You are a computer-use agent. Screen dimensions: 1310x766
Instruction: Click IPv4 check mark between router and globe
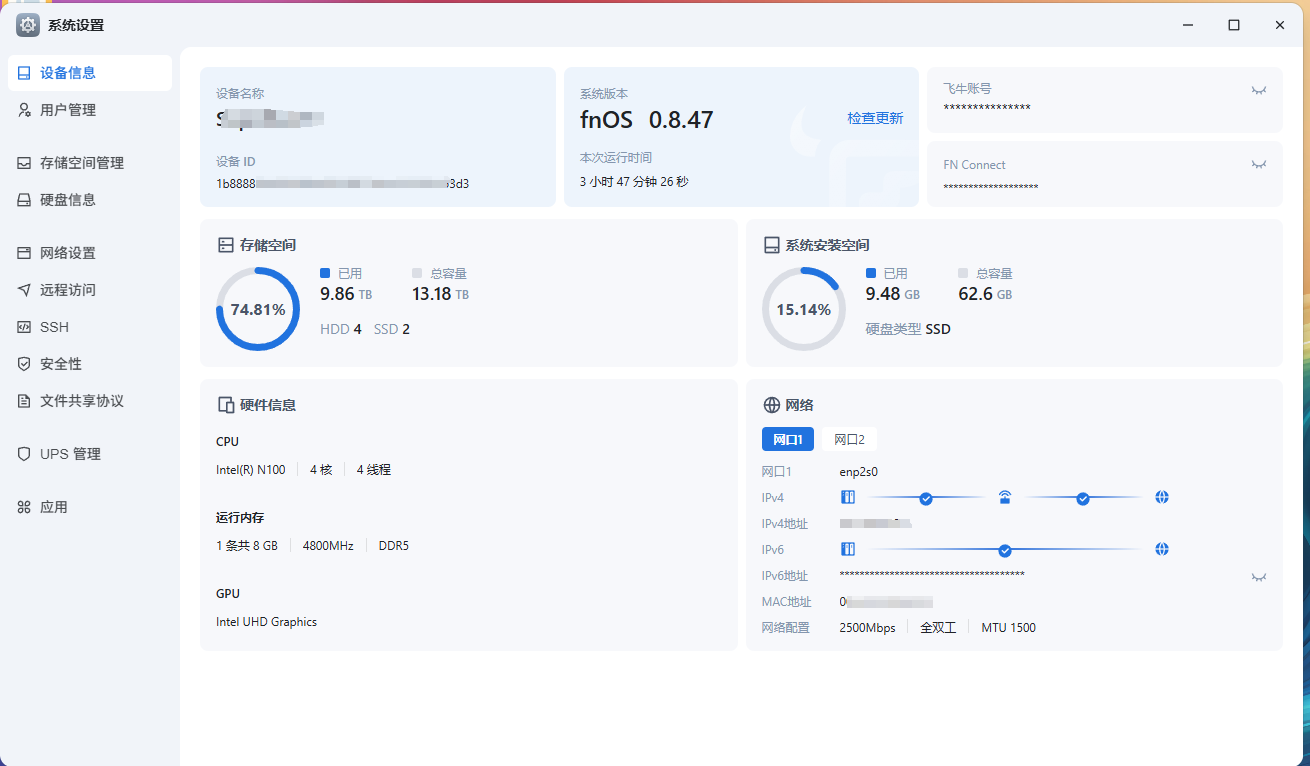tap(1083, 498)
